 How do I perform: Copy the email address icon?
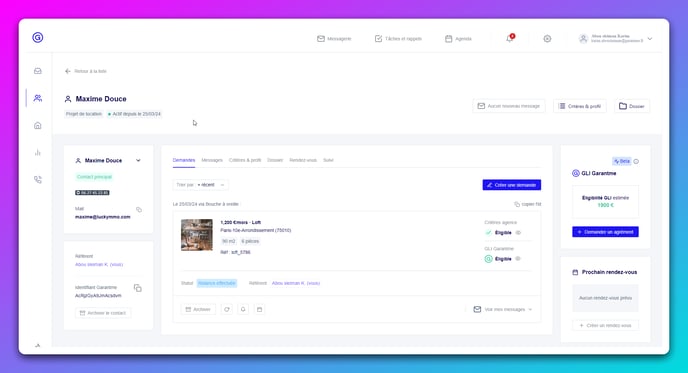click(139, 210)
